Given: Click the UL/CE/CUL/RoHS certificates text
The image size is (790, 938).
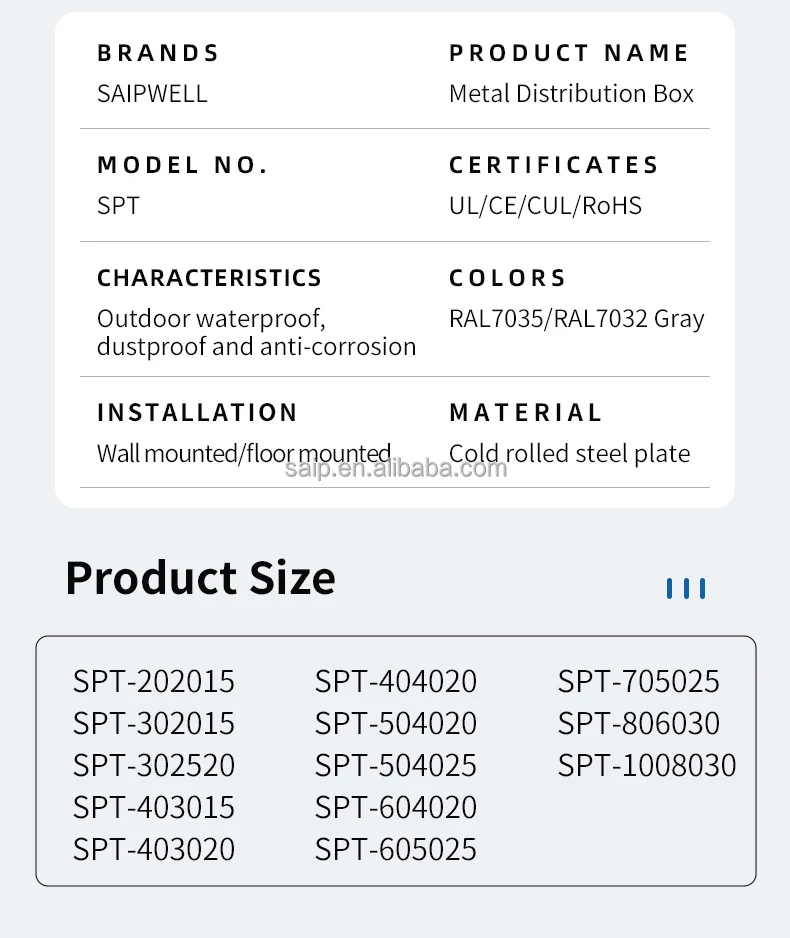Looking at the screenshot, I should pos(545,206).
